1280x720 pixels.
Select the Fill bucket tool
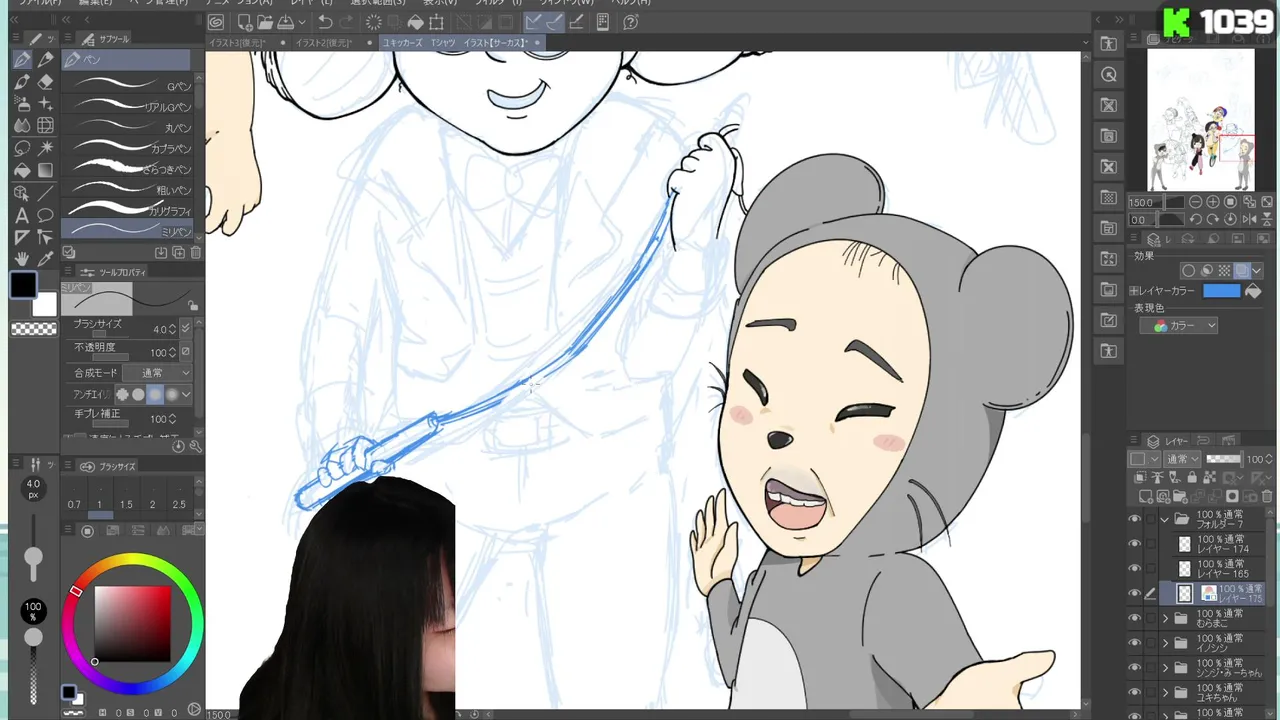point(22,170)
